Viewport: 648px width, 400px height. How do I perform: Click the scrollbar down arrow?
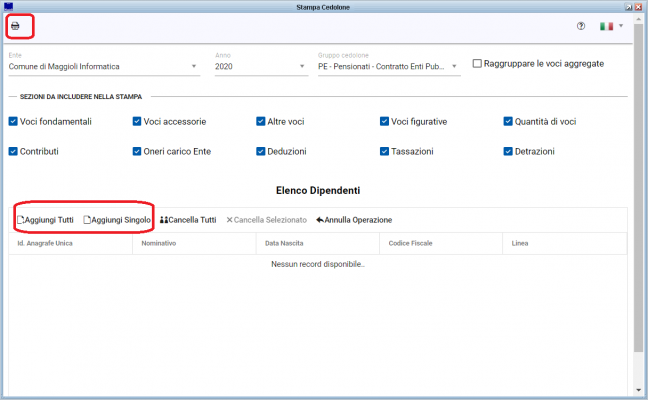(x=638, y=390)
